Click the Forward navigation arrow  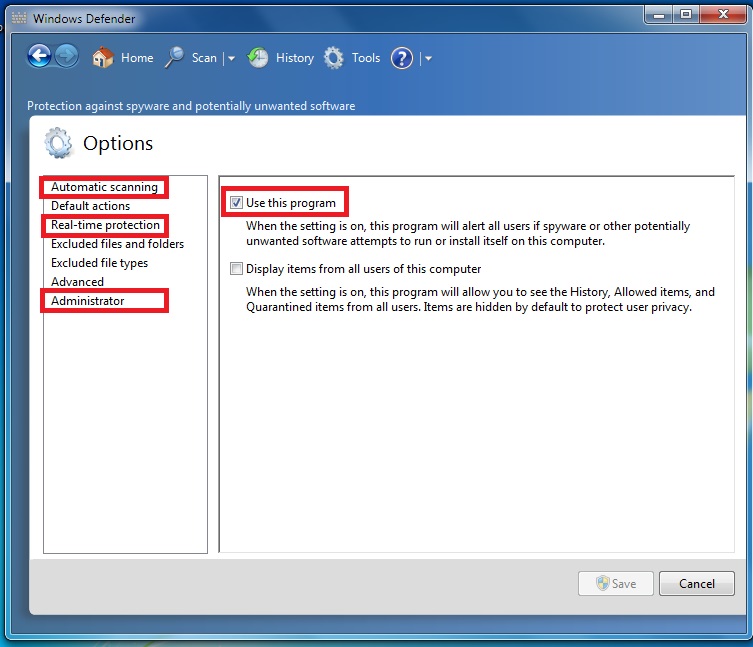pos(67,57)
